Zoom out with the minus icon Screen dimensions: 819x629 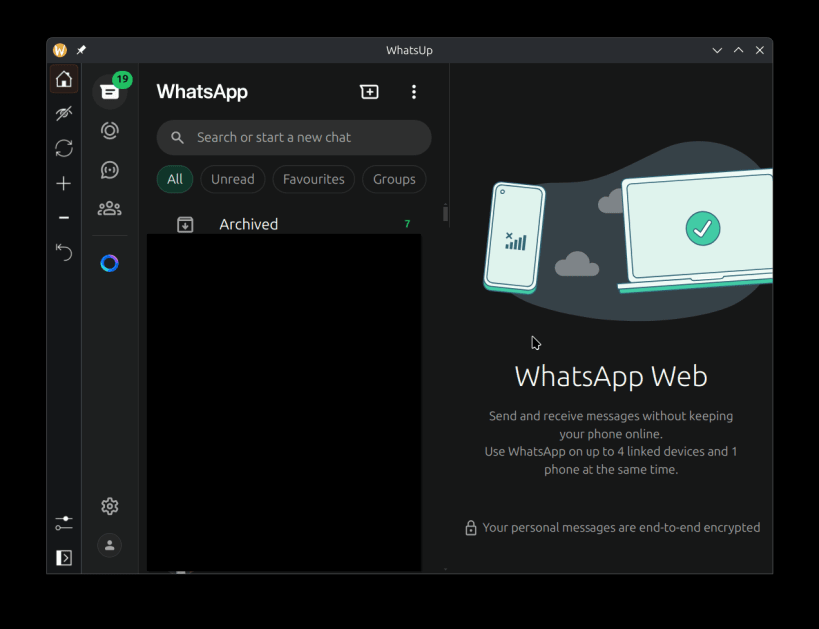click(x=64, y=217)
